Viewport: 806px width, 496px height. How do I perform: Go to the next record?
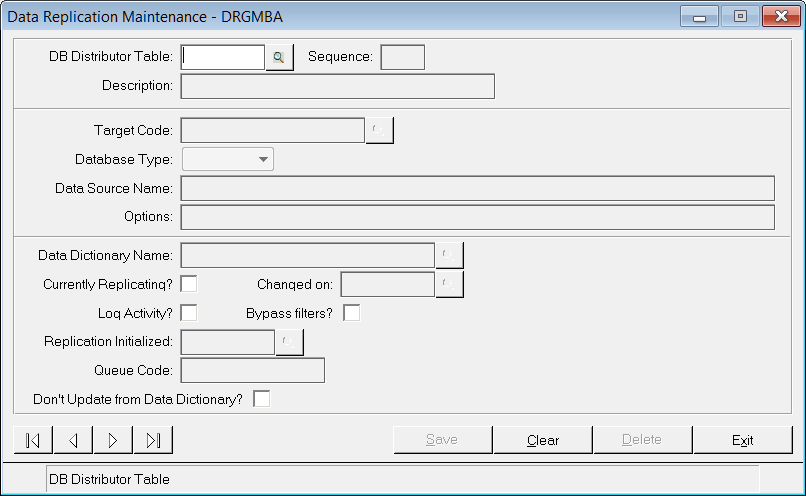(x=113, y=440)
